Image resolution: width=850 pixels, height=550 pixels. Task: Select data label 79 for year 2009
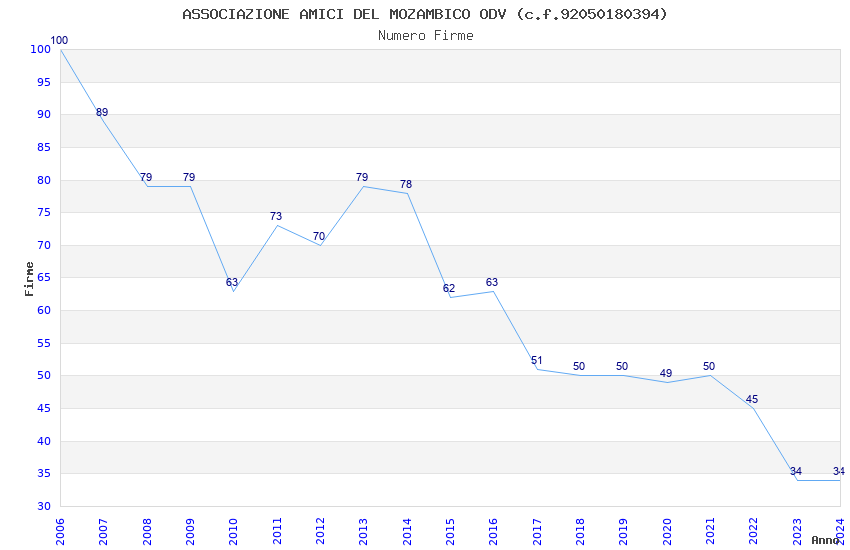tap(189, 177)
